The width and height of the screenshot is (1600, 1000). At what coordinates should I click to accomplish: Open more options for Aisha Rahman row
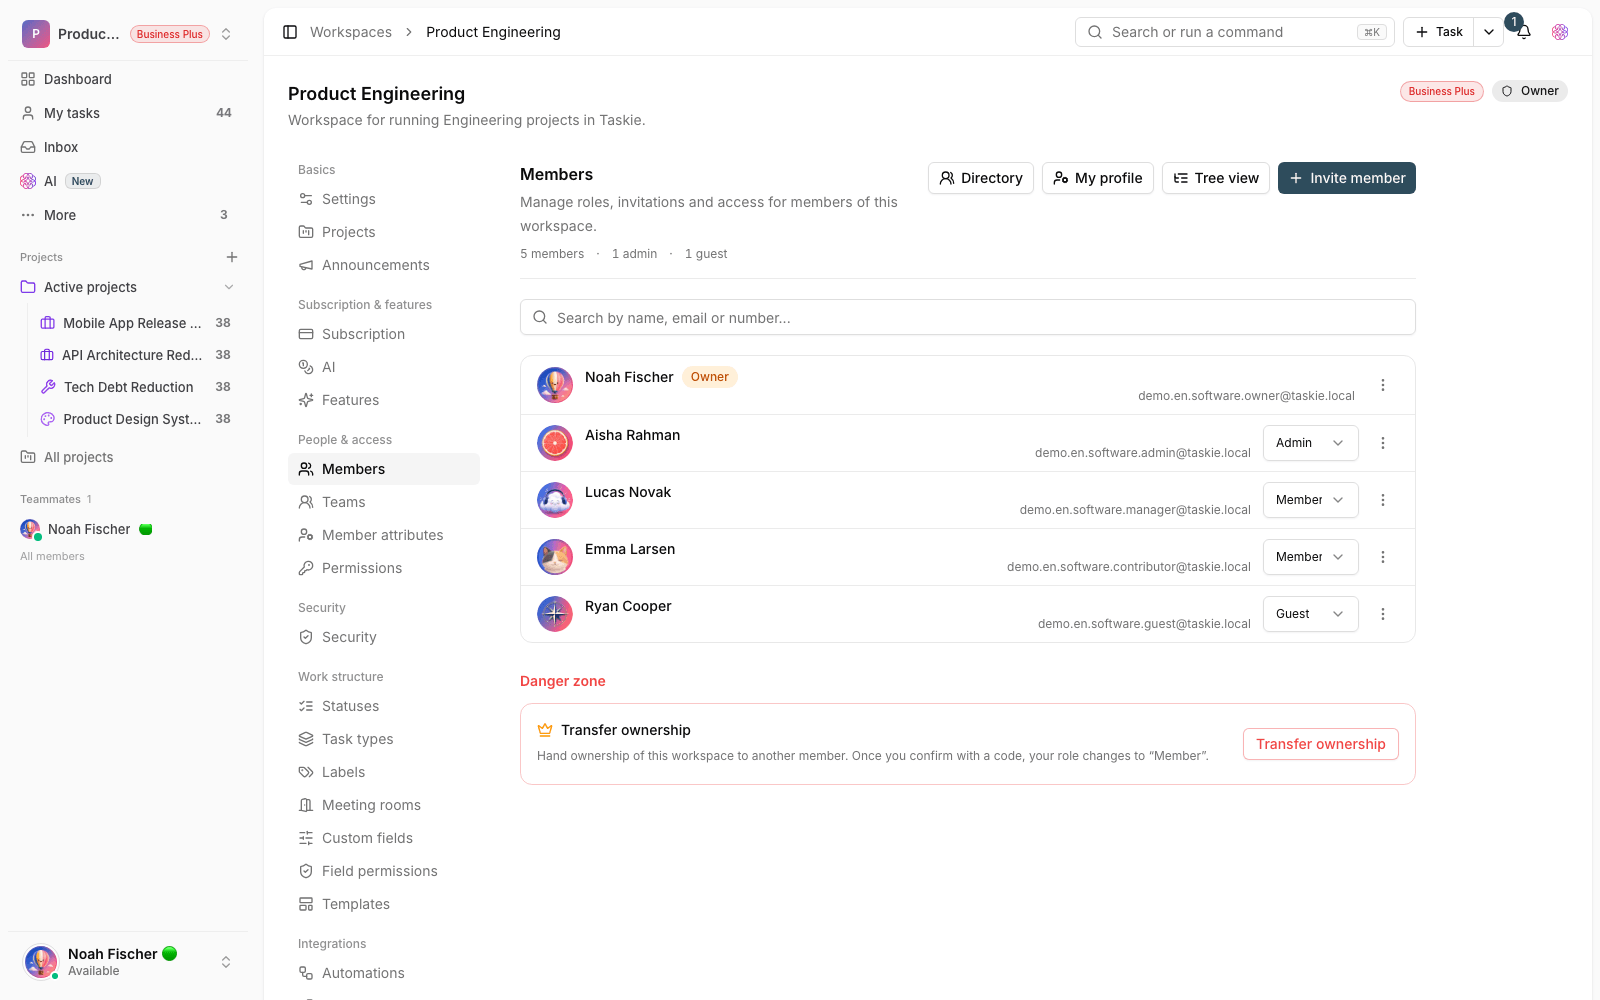tap(1383, 443)
